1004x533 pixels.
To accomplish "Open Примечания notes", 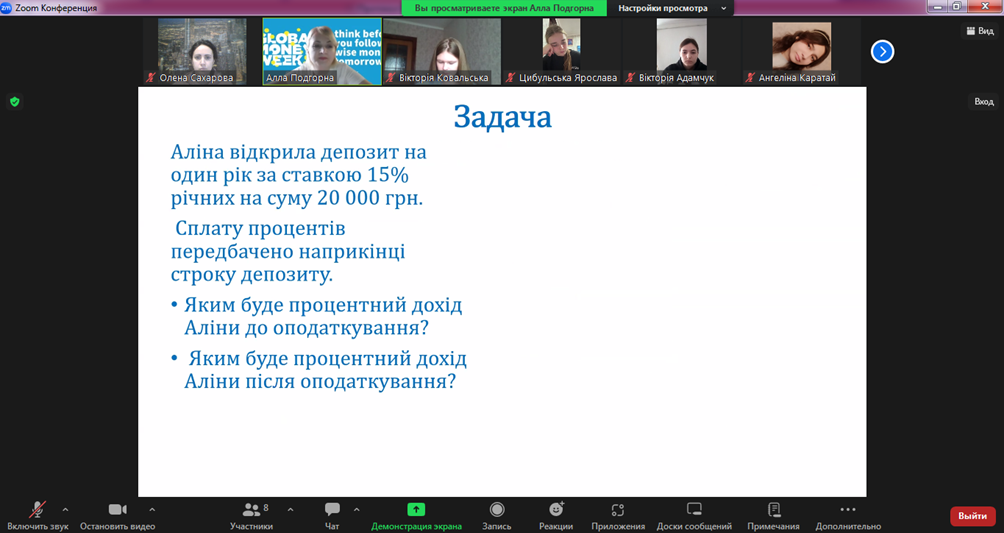I will (773, 516).
